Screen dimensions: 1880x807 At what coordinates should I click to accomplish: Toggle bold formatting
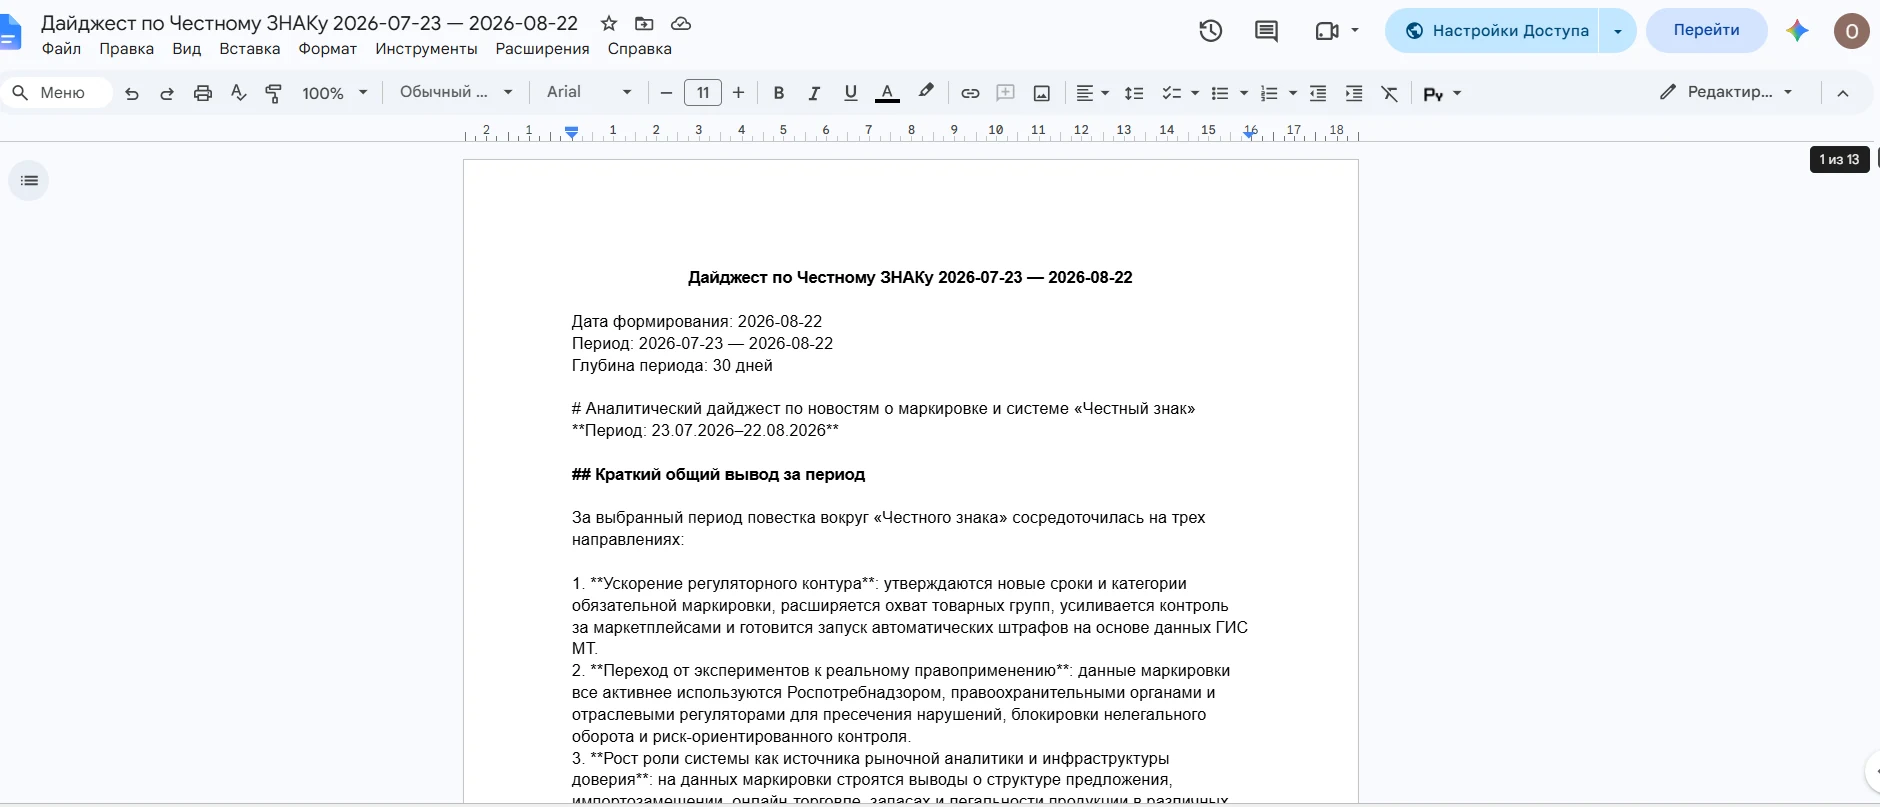coord(779,93)
